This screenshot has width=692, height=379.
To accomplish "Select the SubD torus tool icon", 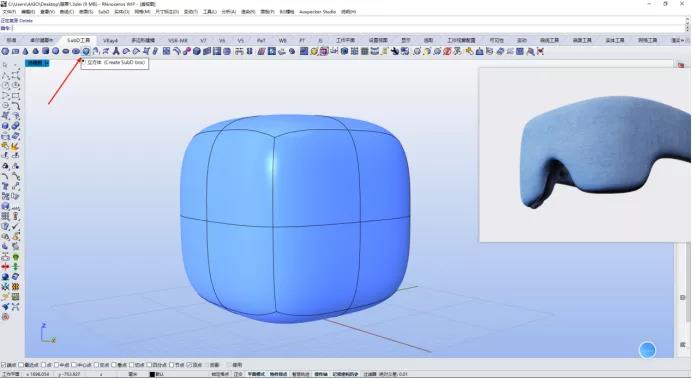I will coord(76,51).
